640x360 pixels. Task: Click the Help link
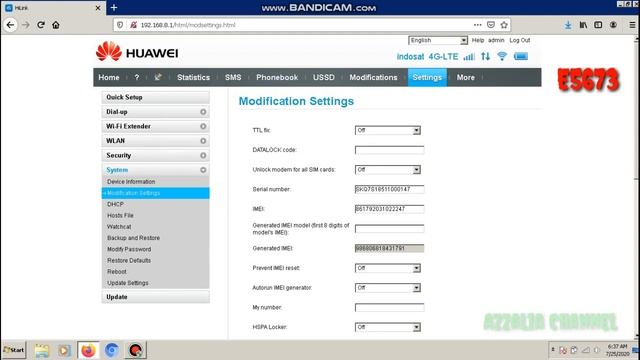click(x=478, y=40)
